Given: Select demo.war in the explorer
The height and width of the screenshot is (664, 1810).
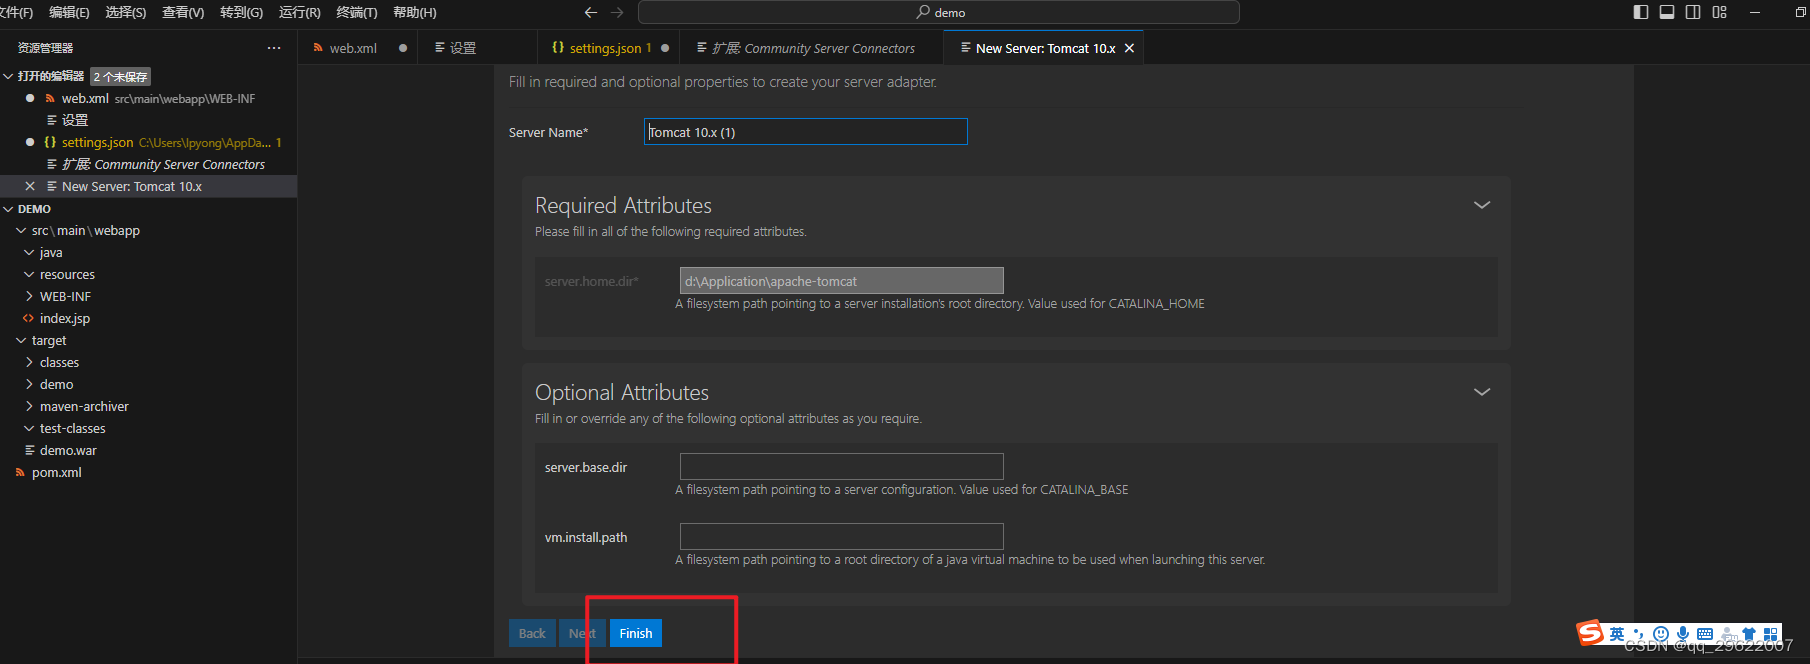Looking at the screenshot, I should coord(68,450).
